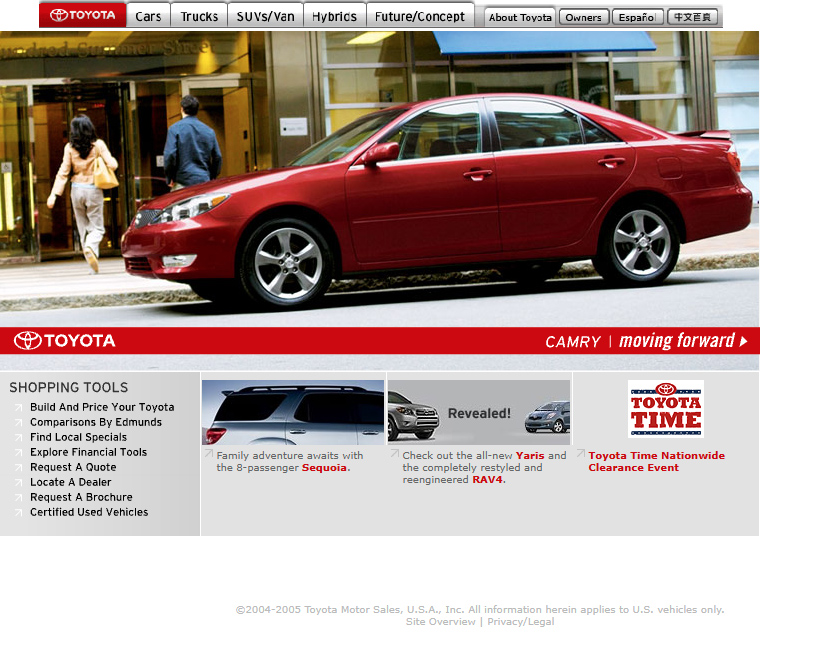Viewport: 830px width, 650px height.
Task: Click the red RAV4 link
Action: [x=487, y=480]
